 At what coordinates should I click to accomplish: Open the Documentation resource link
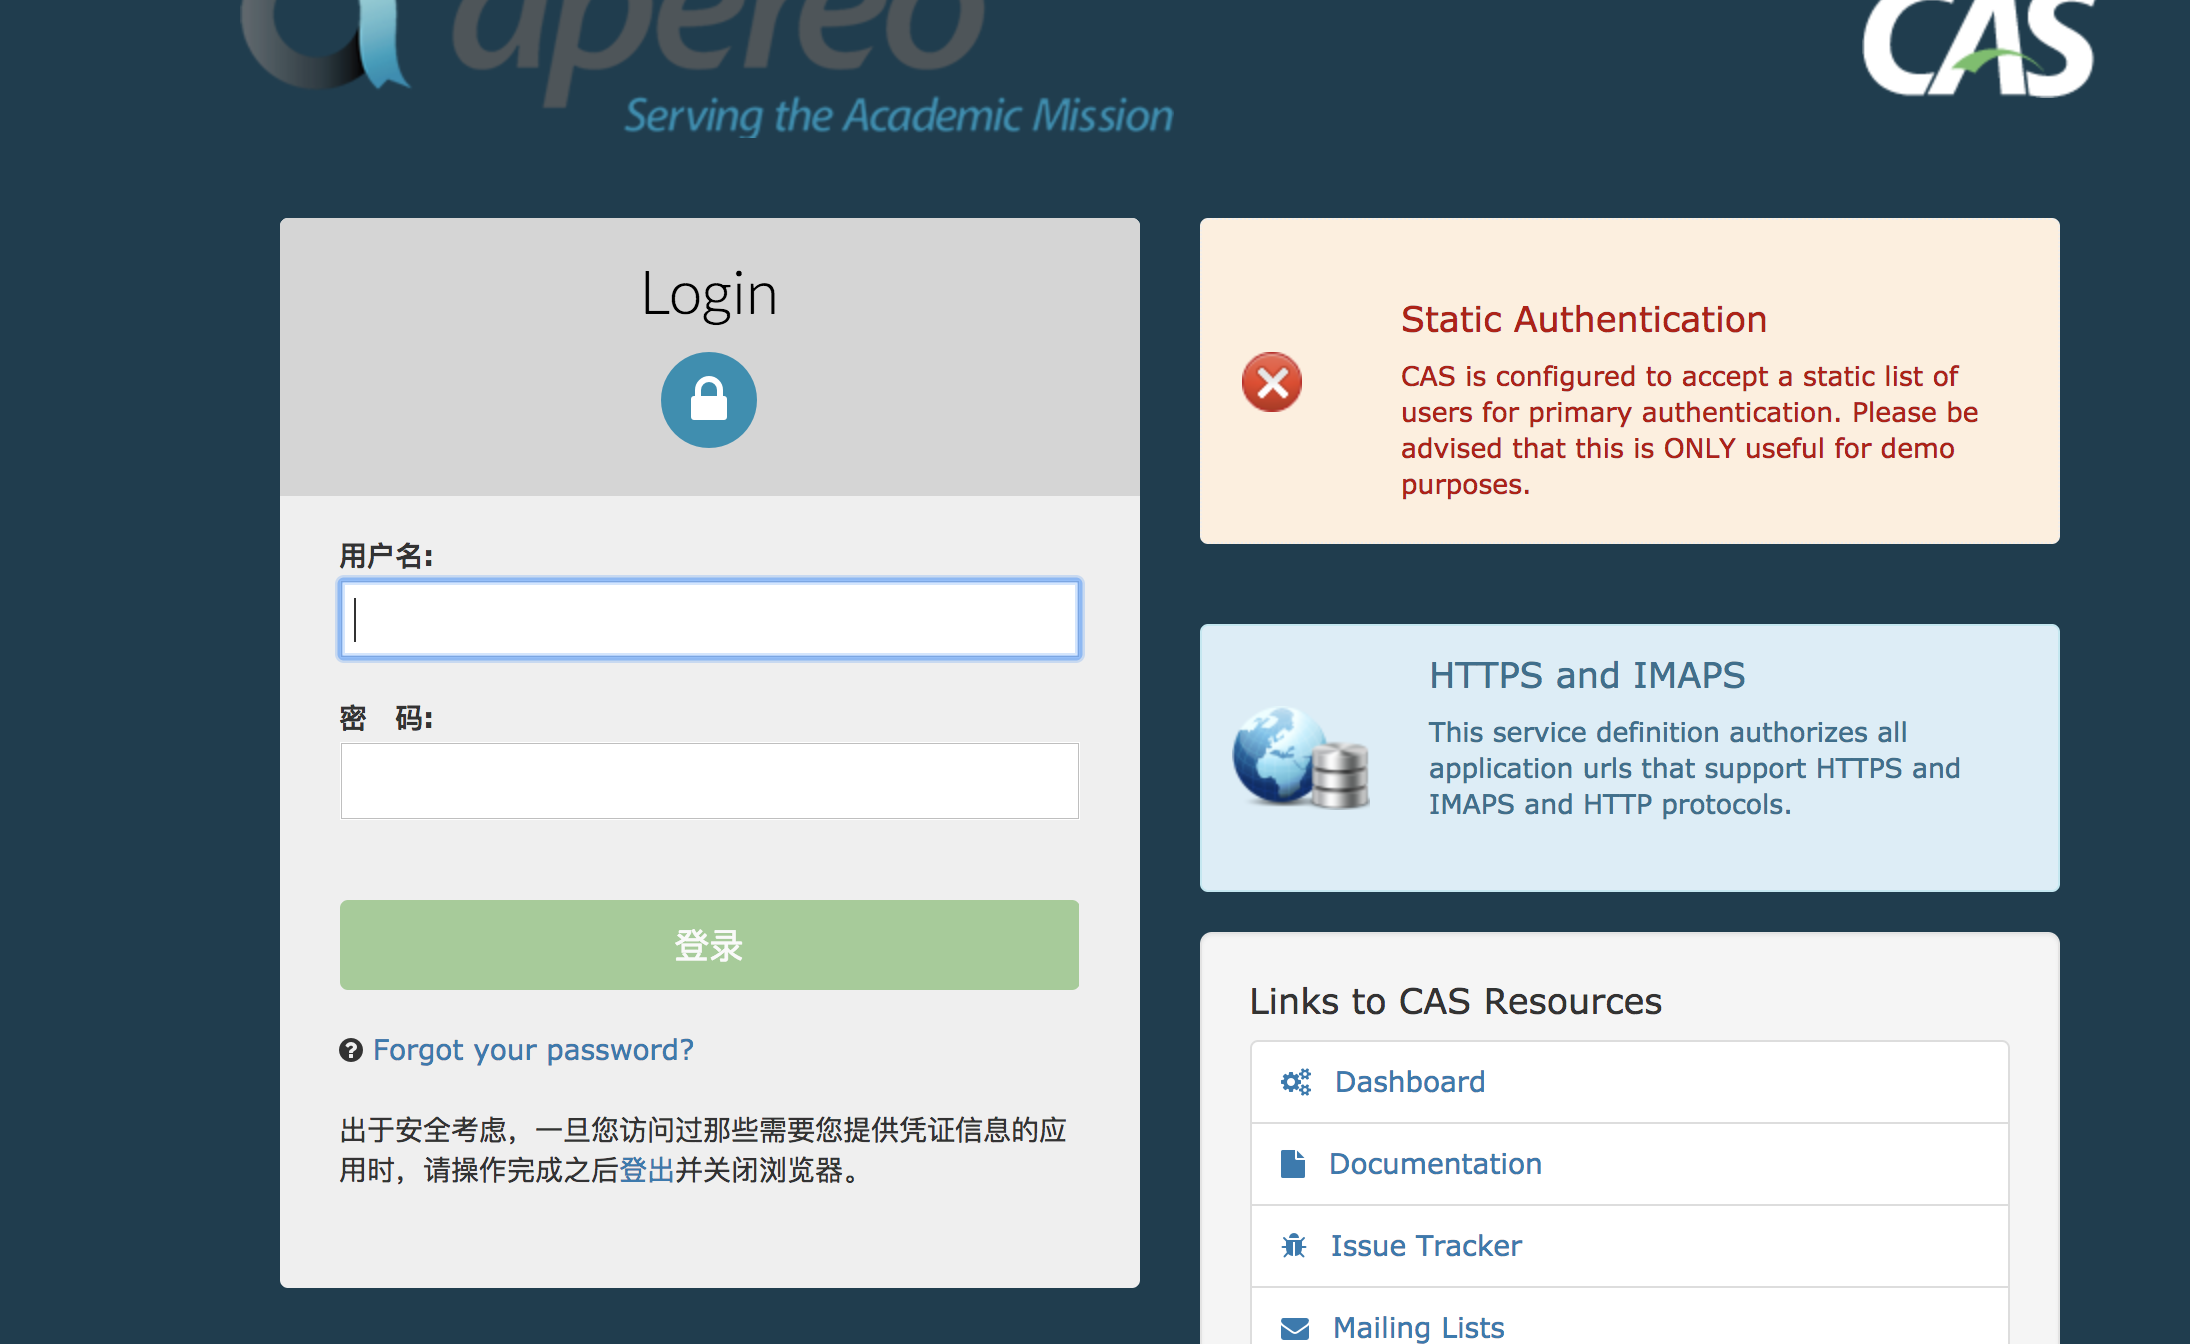coord(1435,1164)
